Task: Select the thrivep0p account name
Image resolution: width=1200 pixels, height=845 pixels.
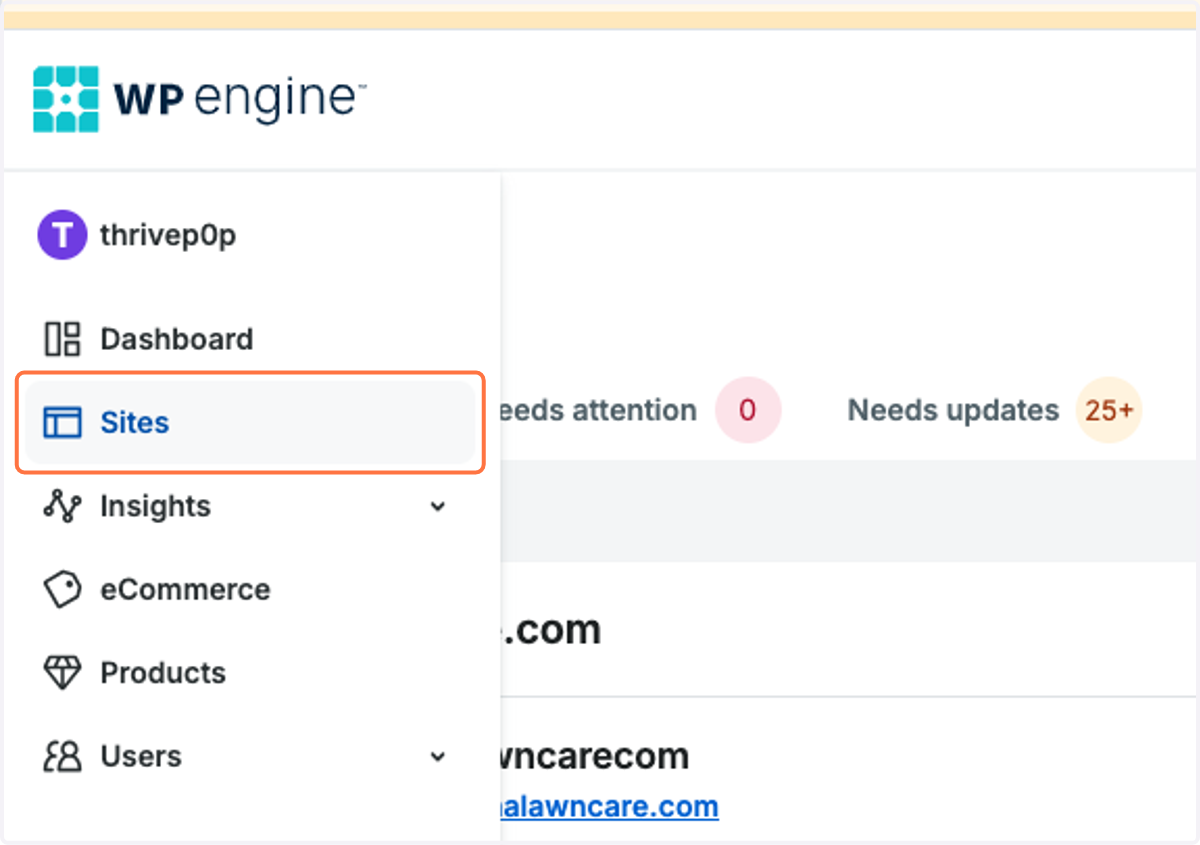Action: [168, 236]
